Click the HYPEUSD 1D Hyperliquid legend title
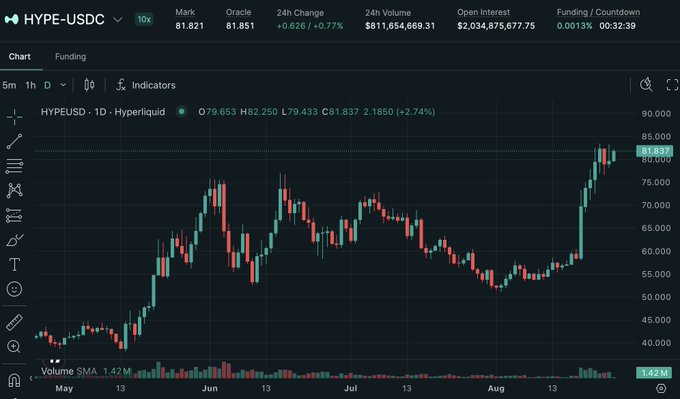 (x=103, y=112)
